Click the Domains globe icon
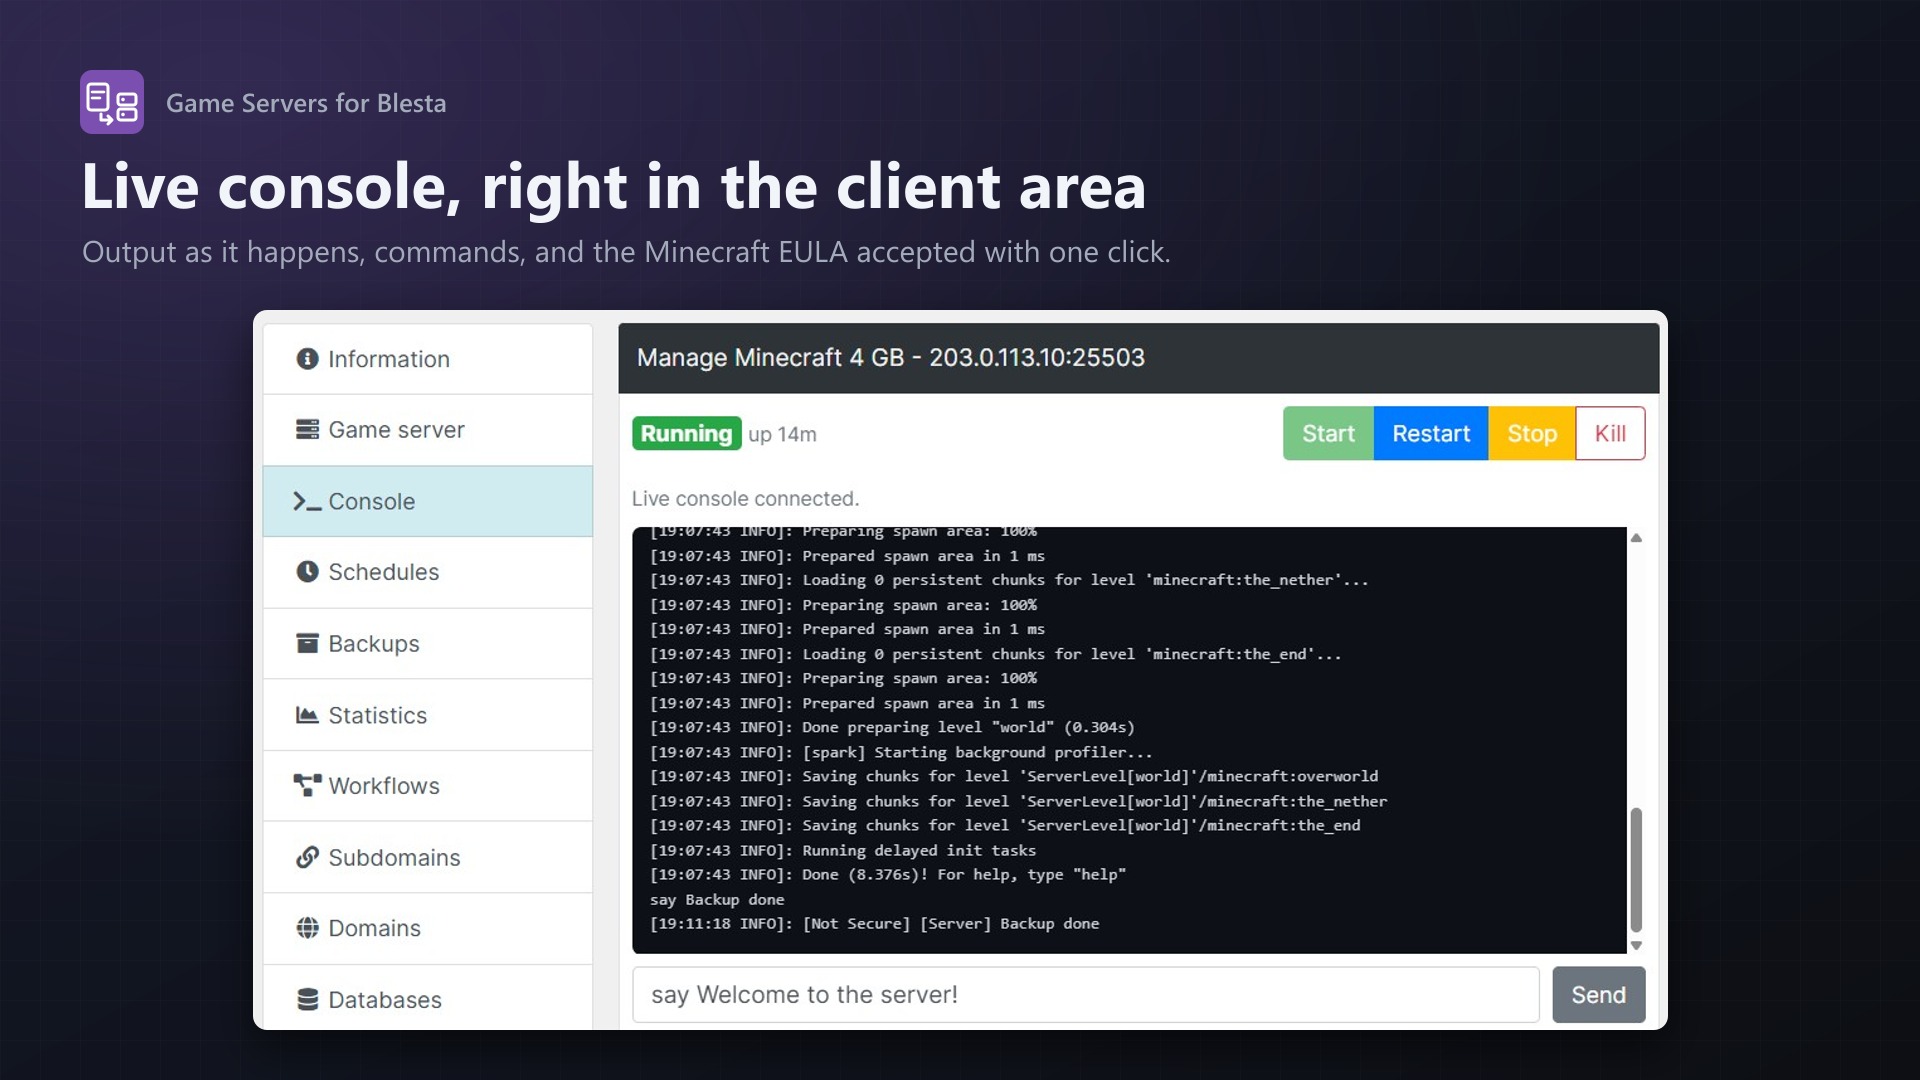 click(307, 928)
